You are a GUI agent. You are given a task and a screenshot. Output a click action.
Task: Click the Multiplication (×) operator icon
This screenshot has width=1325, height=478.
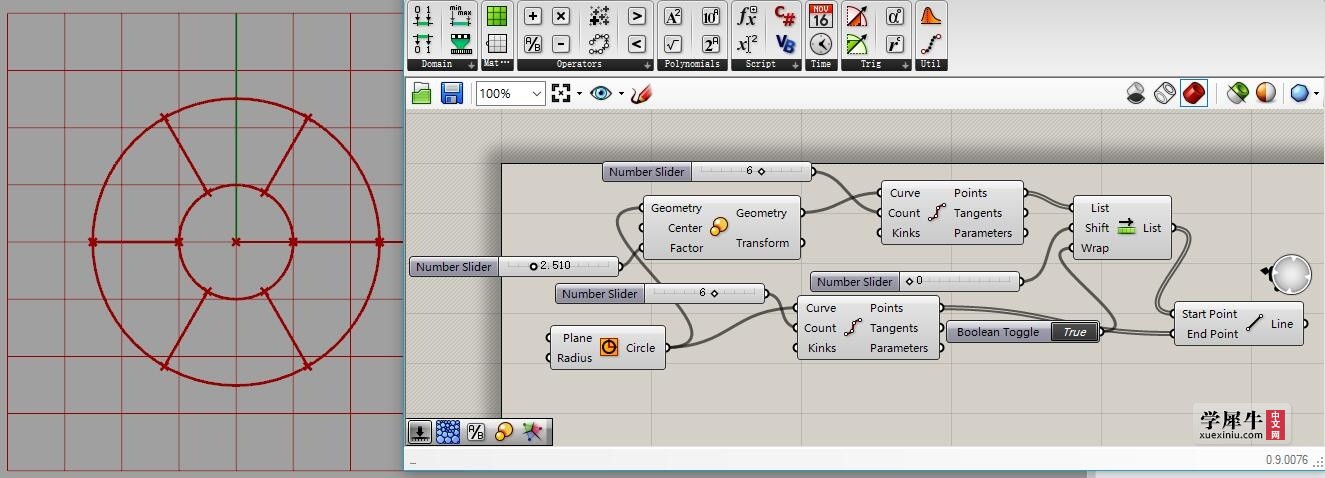(x=561, y=16)
